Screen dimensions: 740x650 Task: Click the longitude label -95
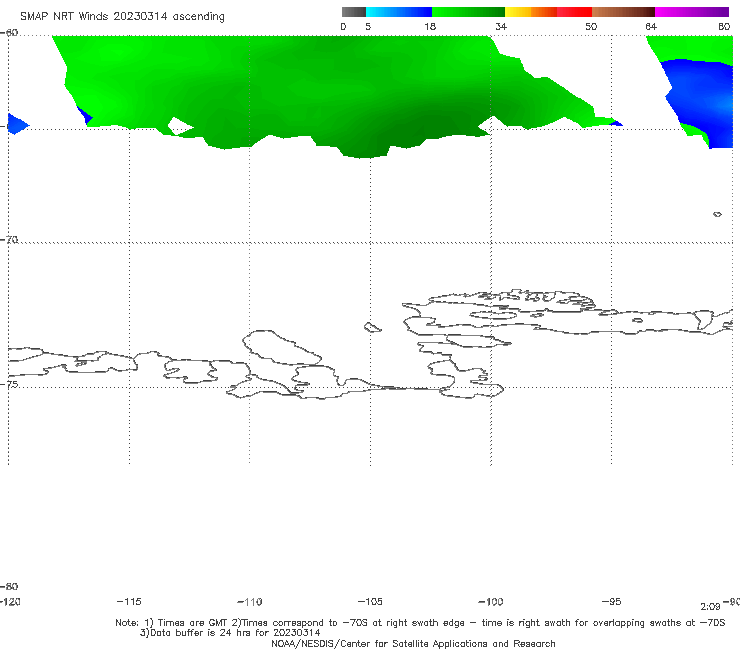point(612,601)
